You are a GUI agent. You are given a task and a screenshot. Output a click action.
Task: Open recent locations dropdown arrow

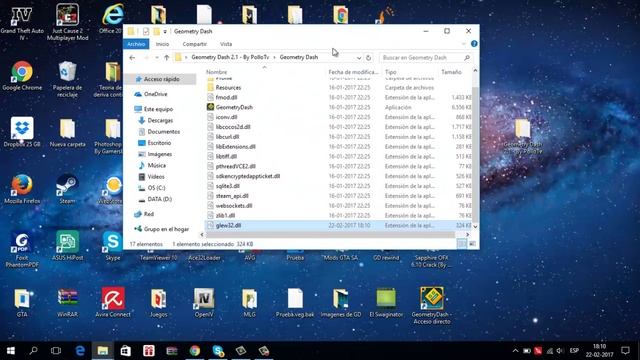pyautogui.click(x=157, y=58)
